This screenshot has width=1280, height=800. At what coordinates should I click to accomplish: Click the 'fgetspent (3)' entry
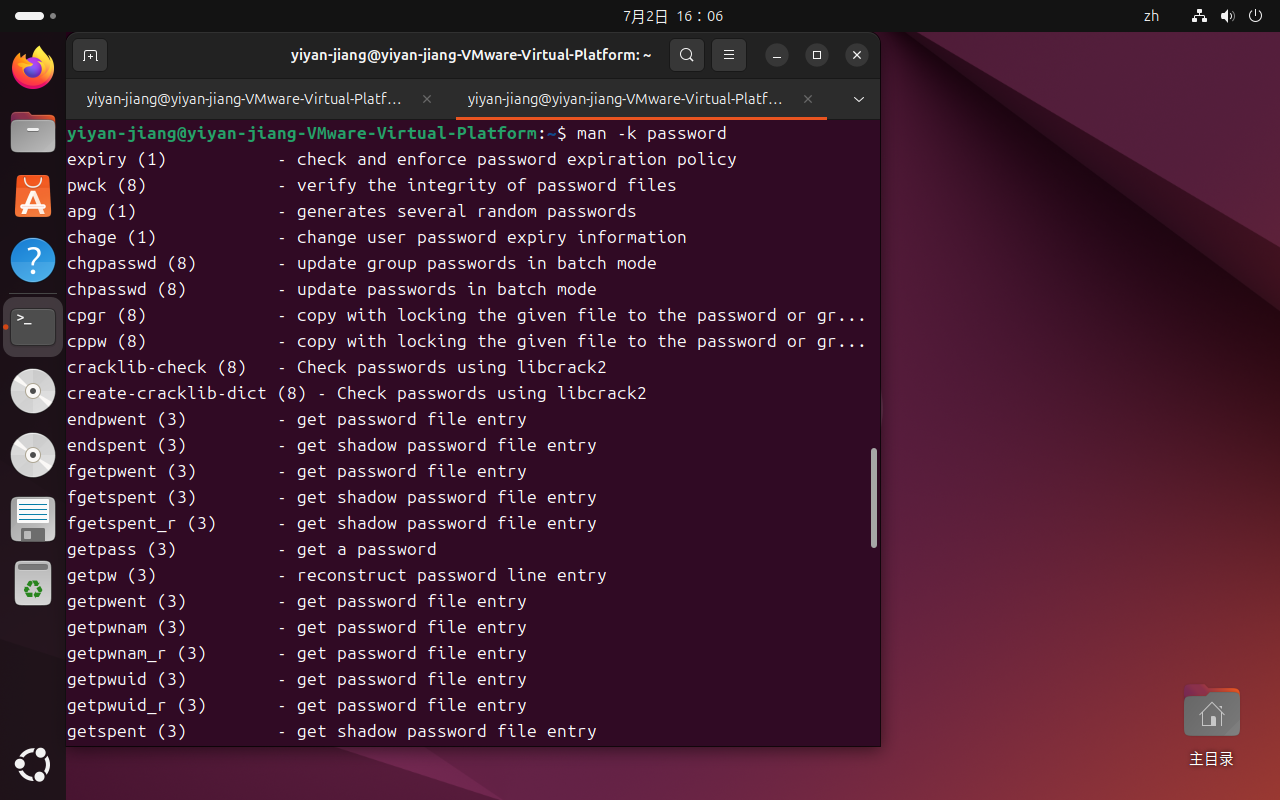coord(132,497)
